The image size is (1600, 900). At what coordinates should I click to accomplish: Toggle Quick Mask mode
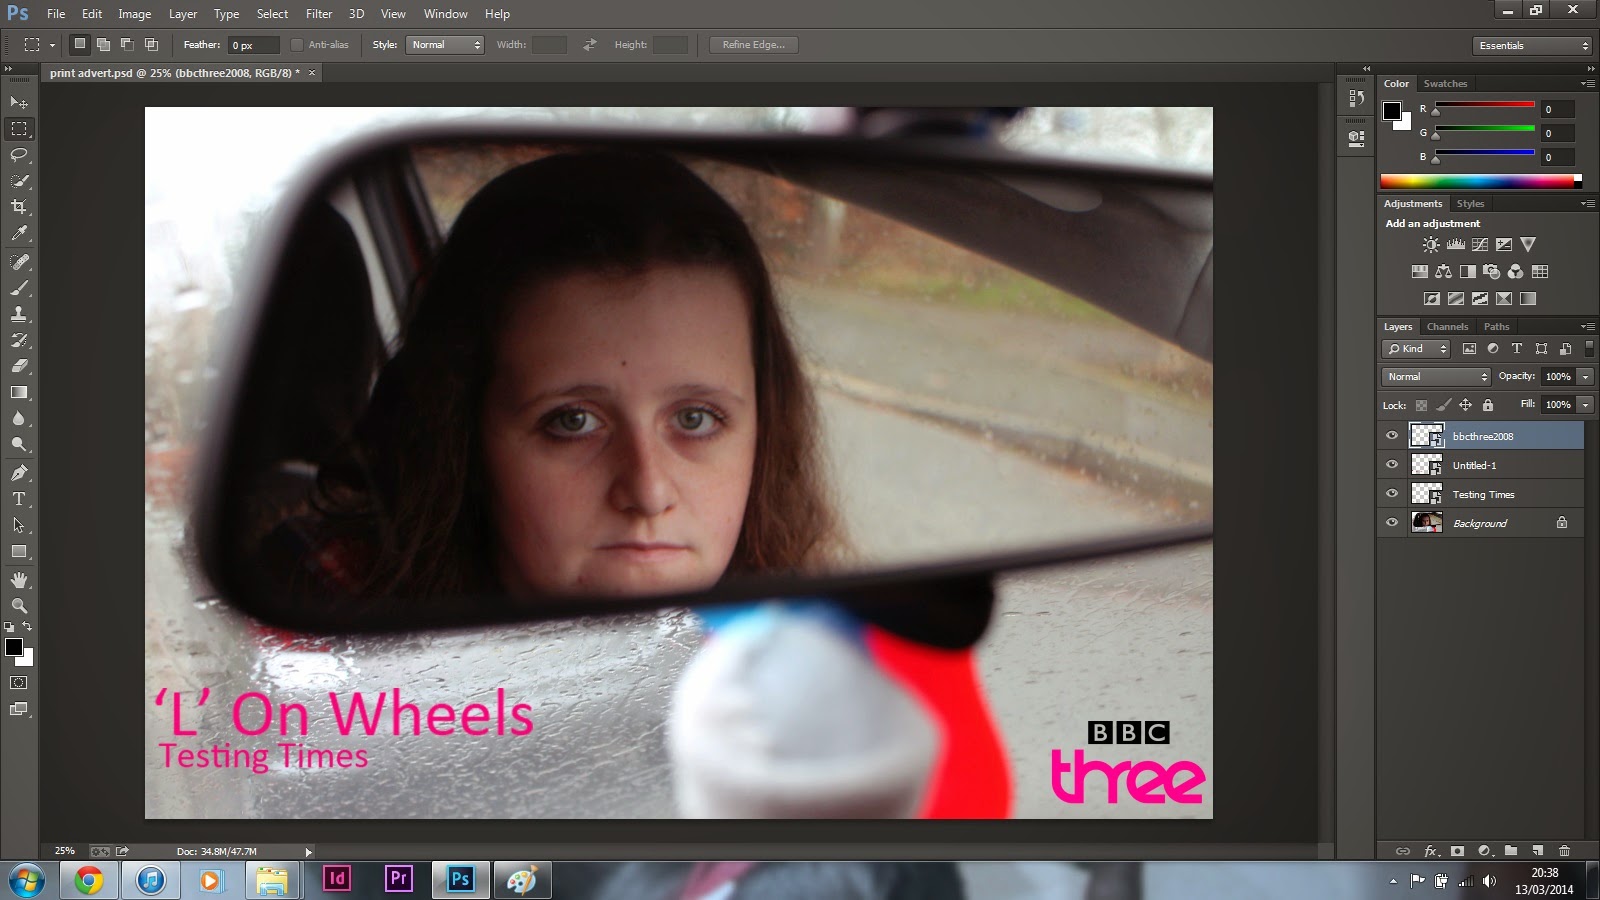19,683
